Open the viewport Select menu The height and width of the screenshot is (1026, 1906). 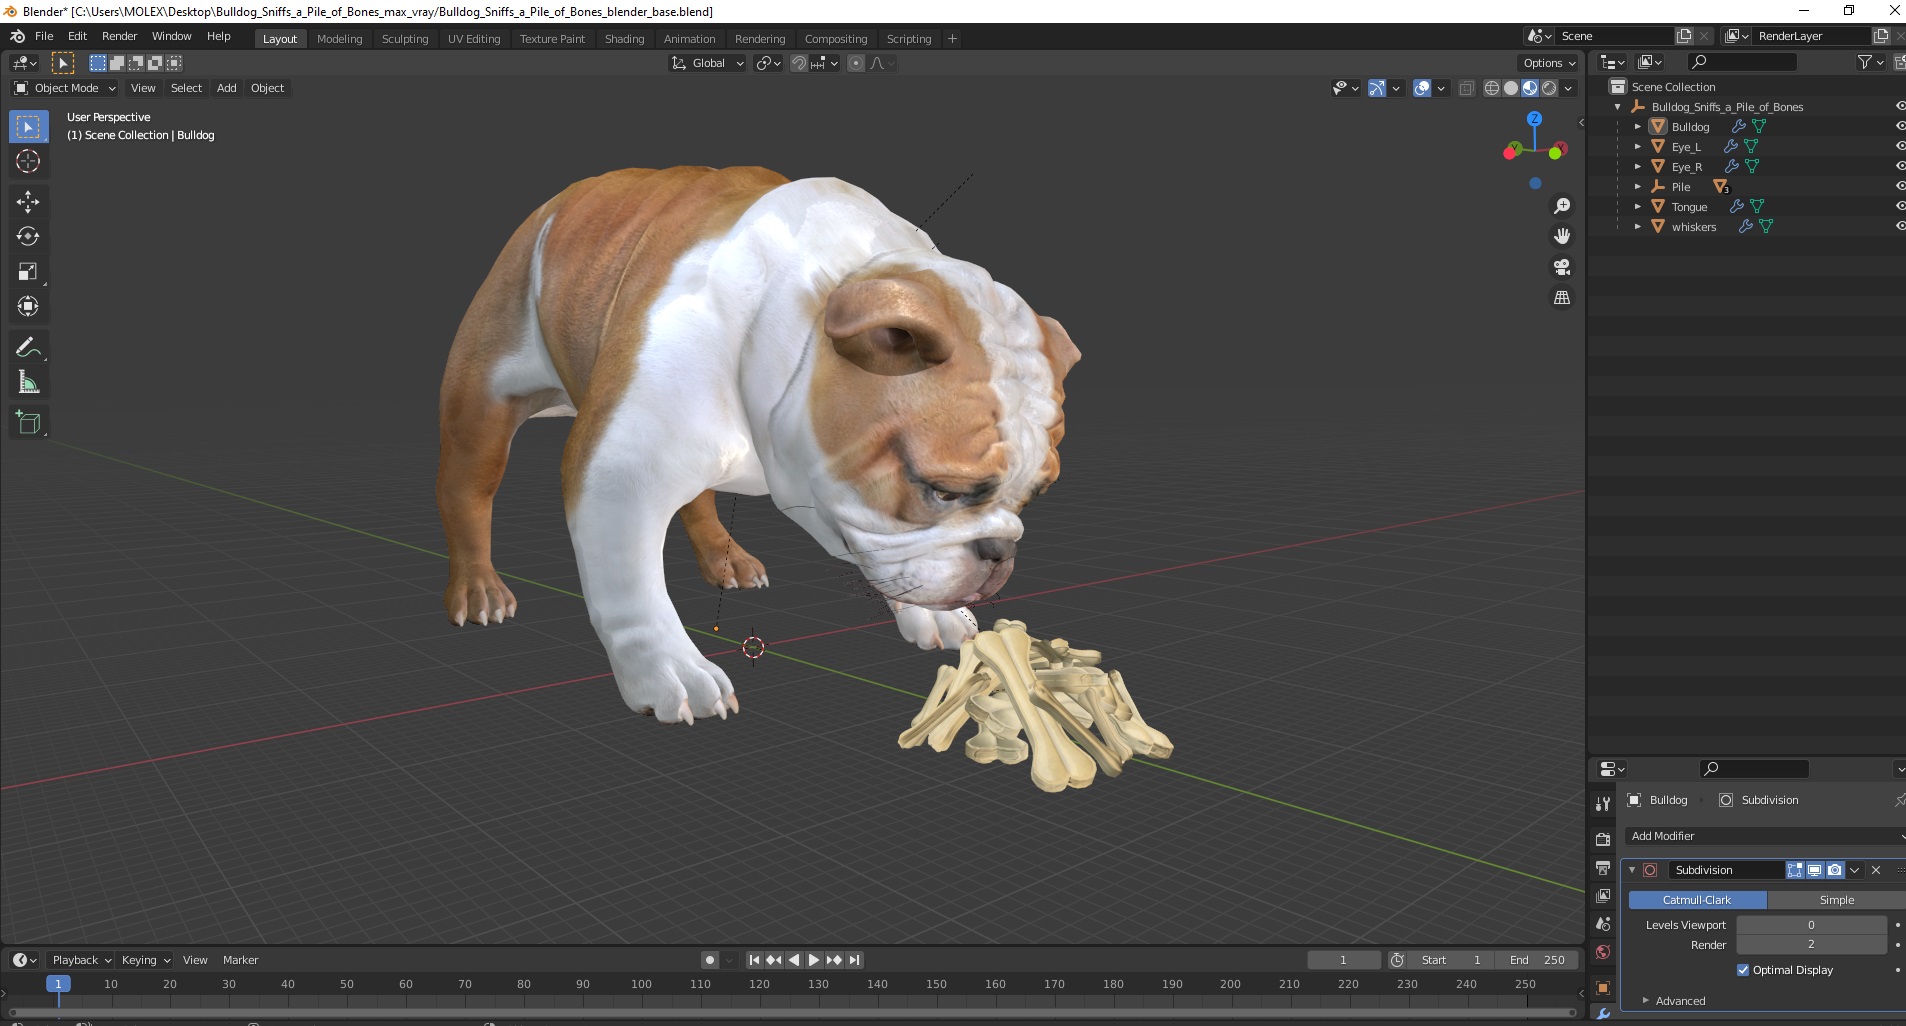point(186,88)
